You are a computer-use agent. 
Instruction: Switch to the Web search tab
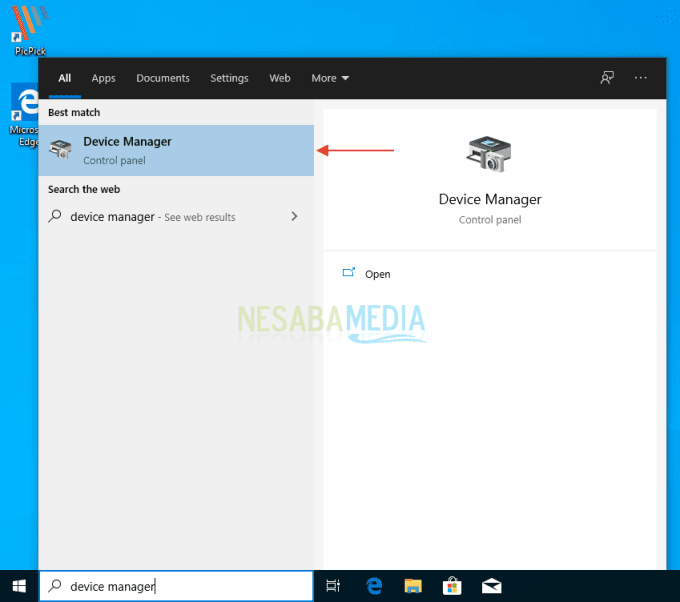pyautogui.click(x=280, y=78)
